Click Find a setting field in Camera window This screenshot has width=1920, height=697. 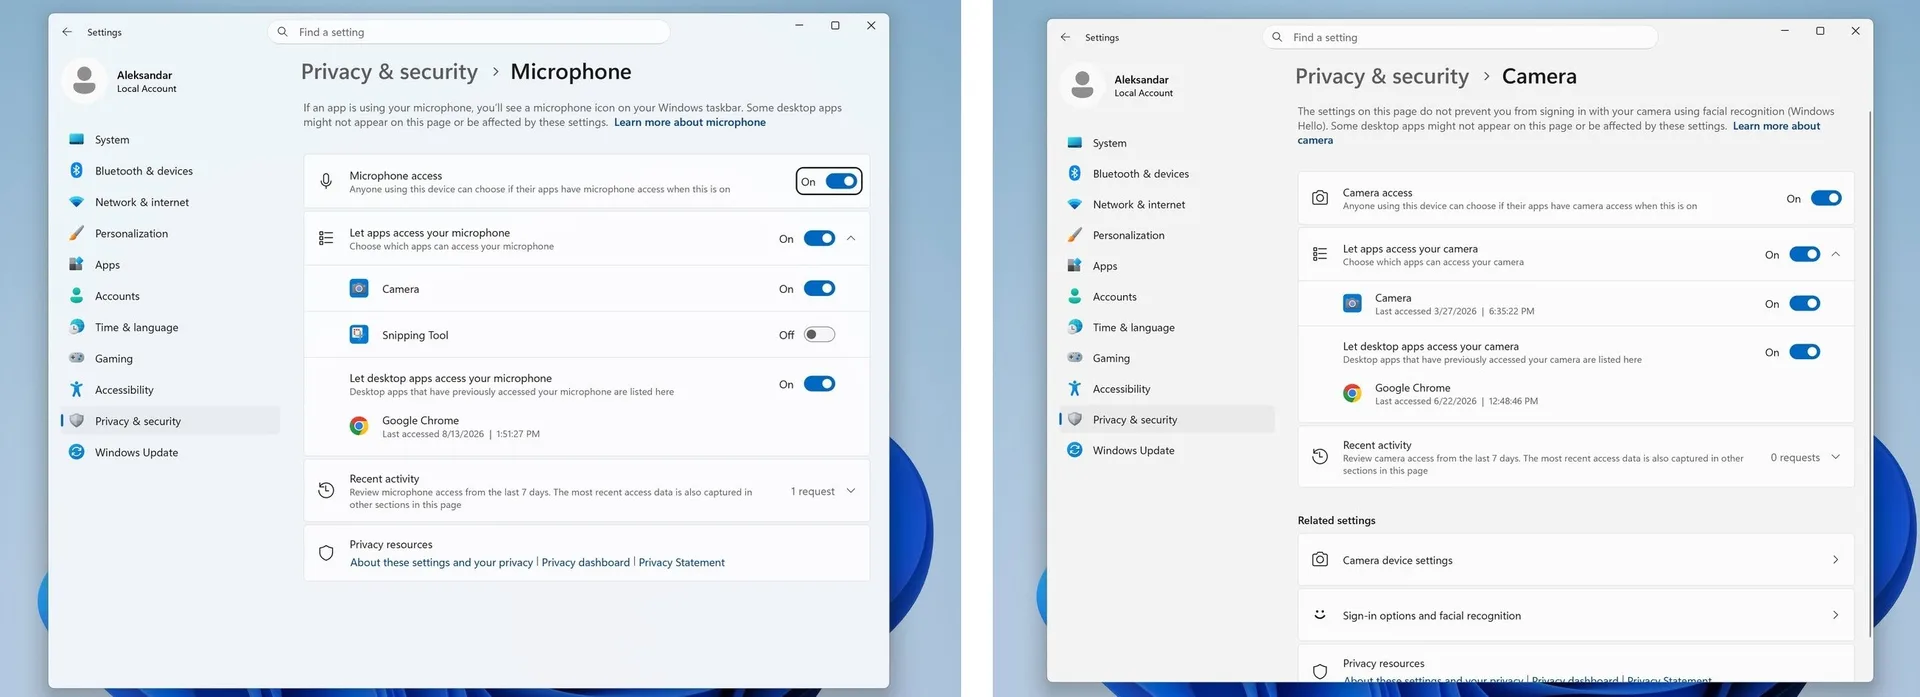[x=1460, y=37]
